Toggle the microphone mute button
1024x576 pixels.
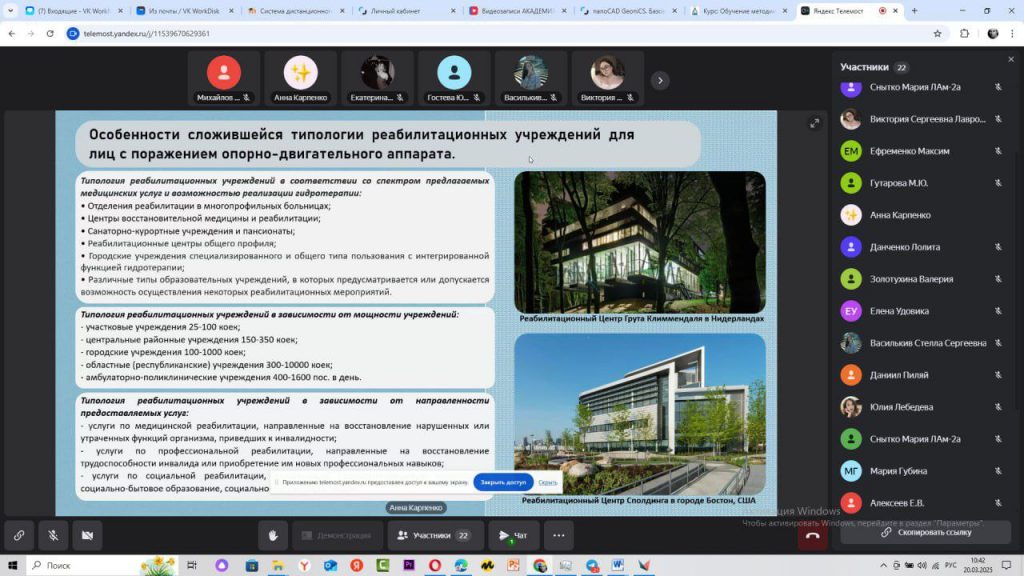[x=53, y=535]
